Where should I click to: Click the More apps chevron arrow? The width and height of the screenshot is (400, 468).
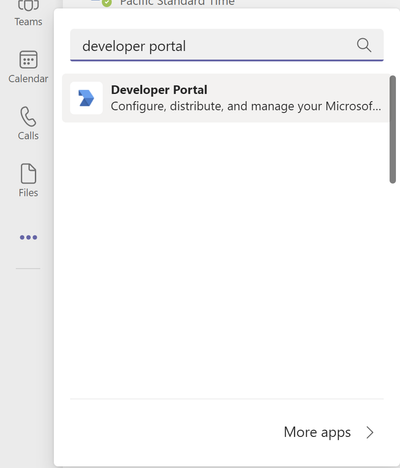point(370,432)
